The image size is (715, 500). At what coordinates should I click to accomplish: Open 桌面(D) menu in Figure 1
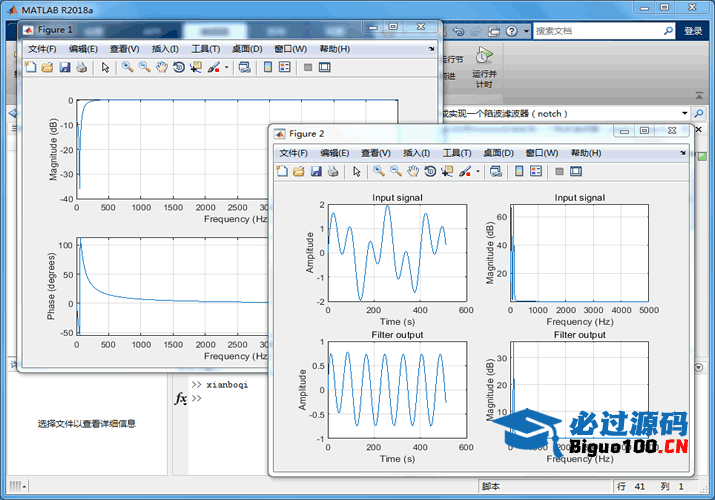pyautogui.click(x=247, y=49)
